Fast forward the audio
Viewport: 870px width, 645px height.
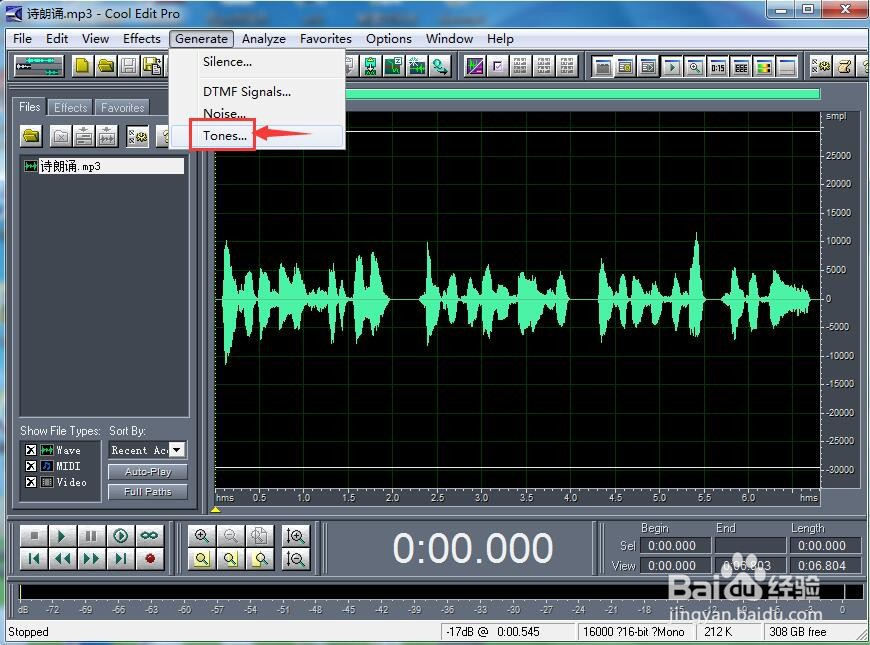(91, 558)
